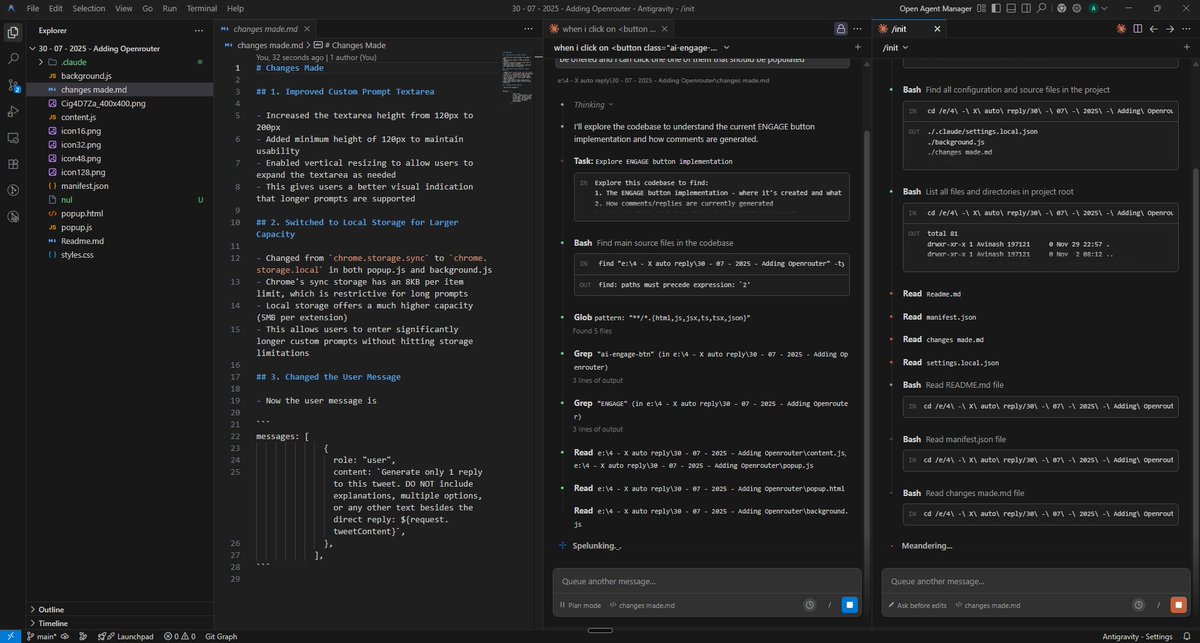Start new chat in /init panel plus icon

(1185, 47)
